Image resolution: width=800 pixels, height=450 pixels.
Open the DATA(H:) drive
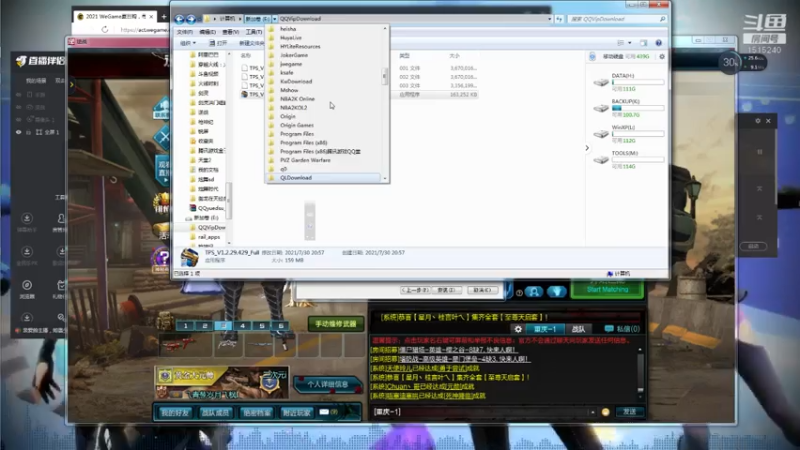[629, 82]
